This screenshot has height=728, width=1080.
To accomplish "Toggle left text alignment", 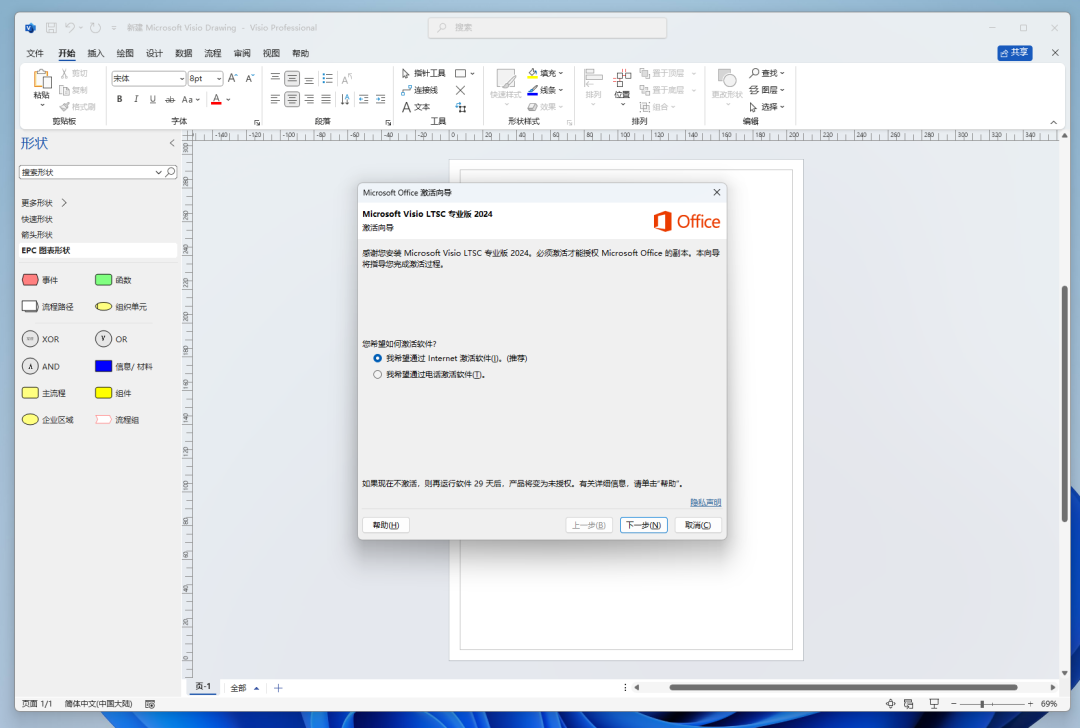I will 276,100.
